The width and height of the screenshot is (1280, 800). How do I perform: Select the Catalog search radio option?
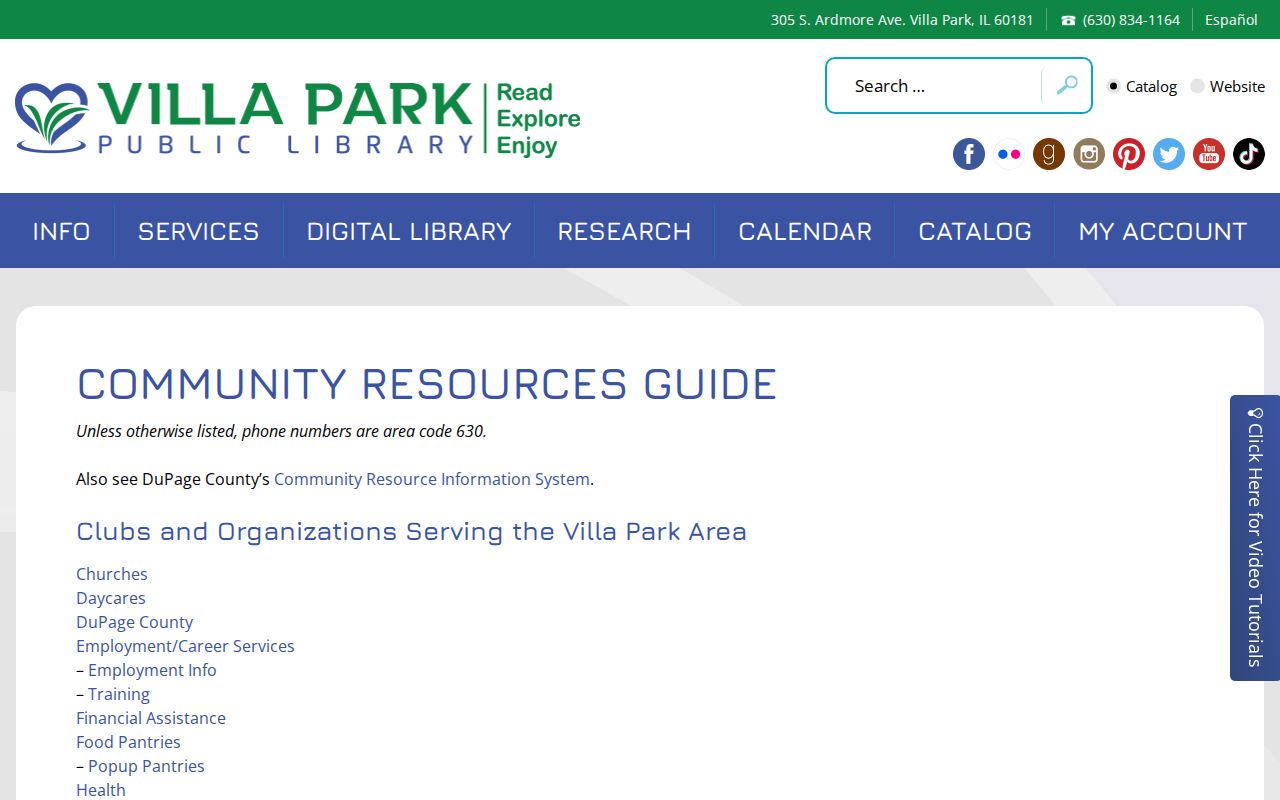point(1114,86)
